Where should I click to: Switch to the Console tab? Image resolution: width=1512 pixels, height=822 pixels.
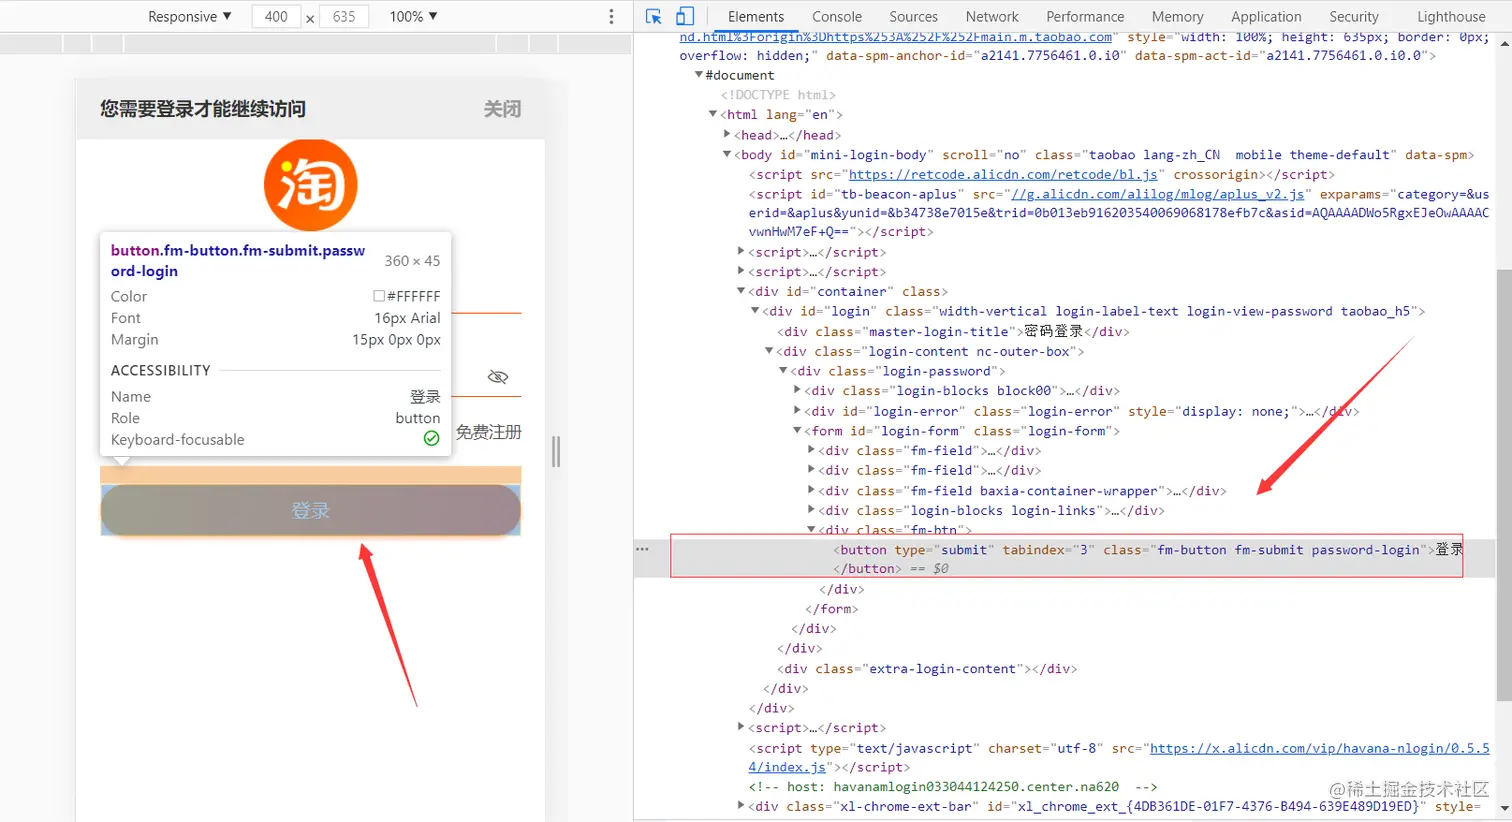click(836, 16)
